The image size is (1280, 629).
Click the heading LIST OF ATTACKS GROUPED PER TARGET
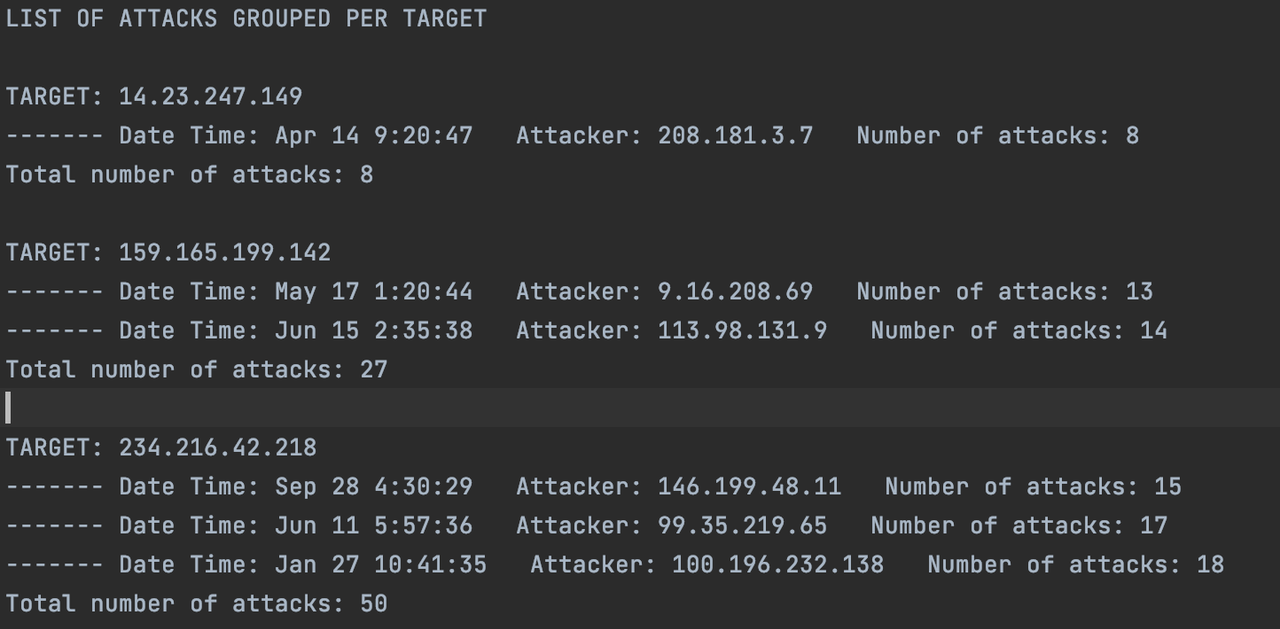tap(246, 18)
